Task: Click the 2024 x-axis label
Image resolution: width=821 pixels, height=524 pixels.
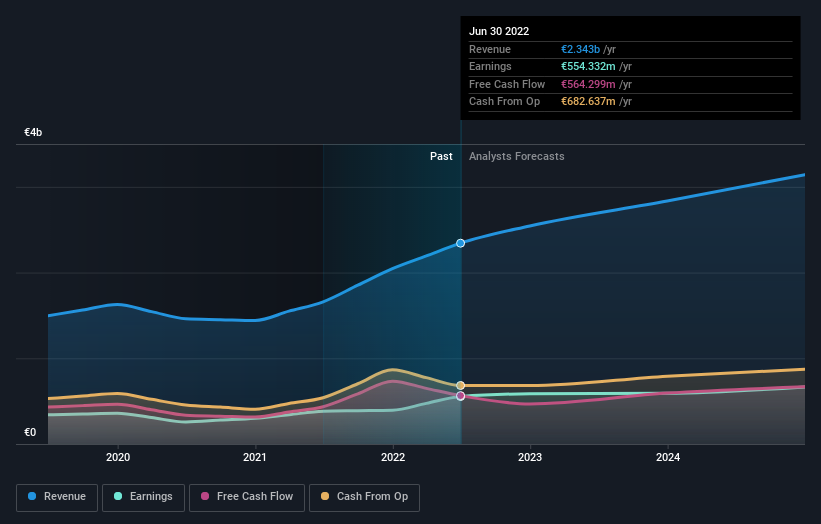Action: pyautogui.click(x=668, y=457)
